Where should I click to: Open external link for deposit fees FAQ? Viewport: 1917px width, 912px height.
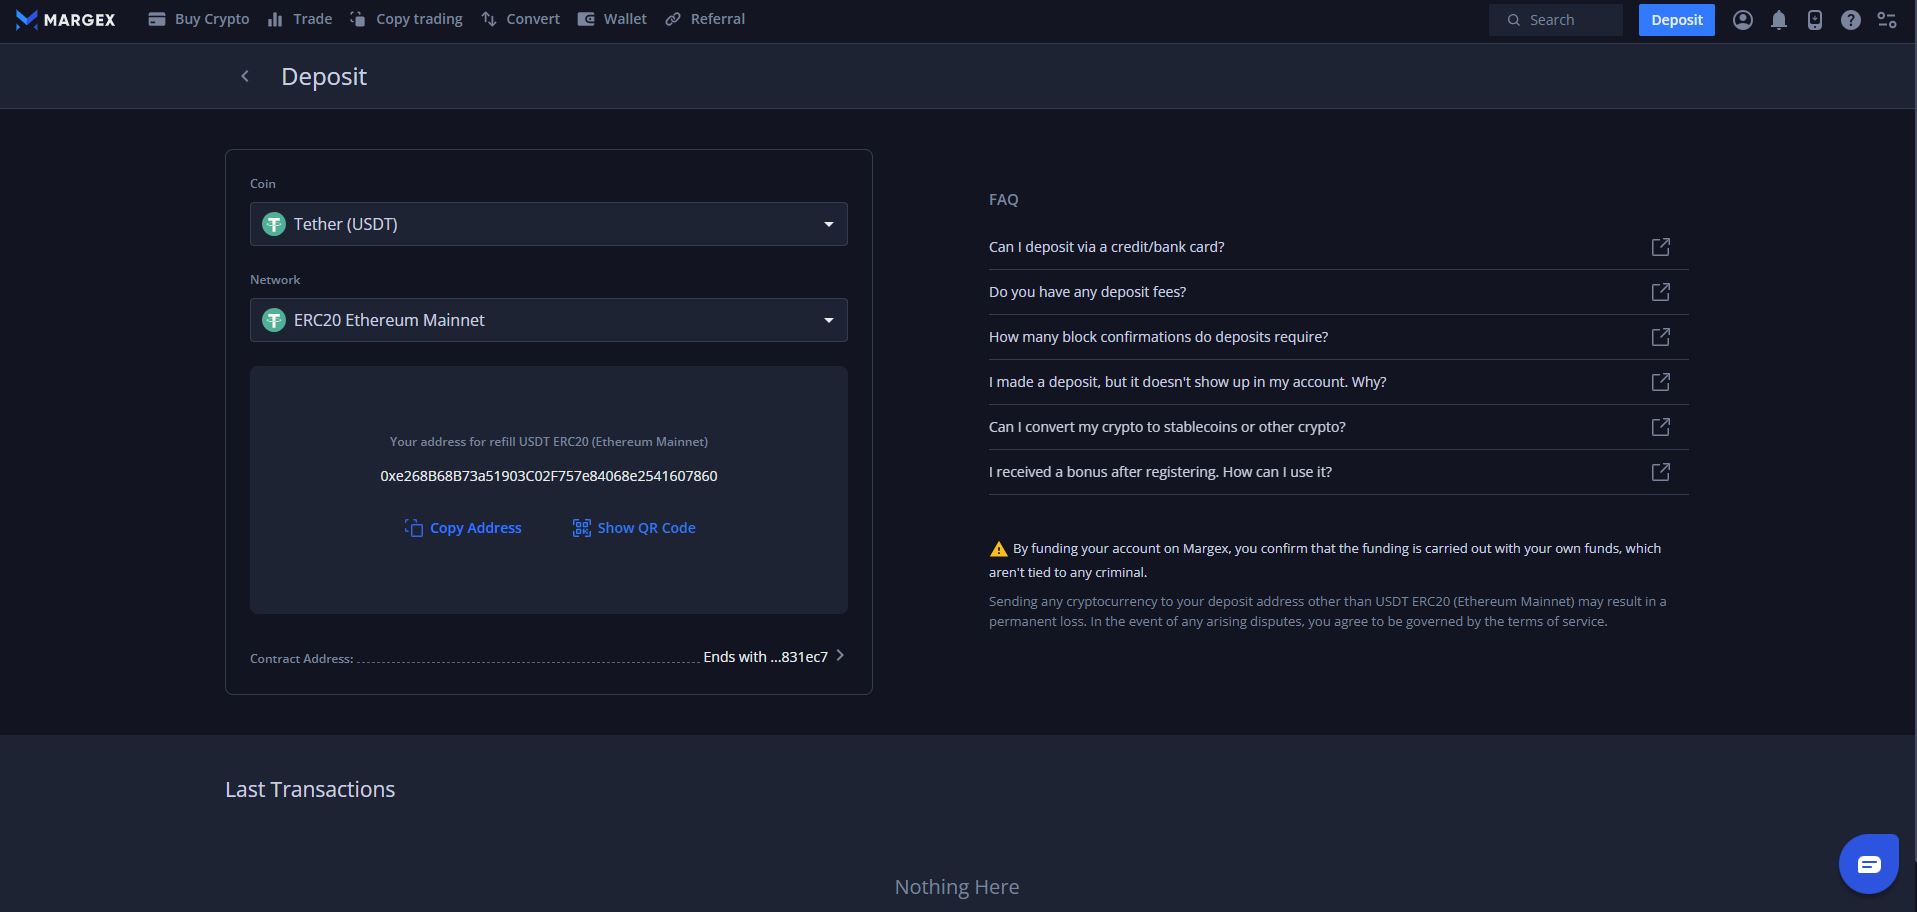click(1660, 292)
